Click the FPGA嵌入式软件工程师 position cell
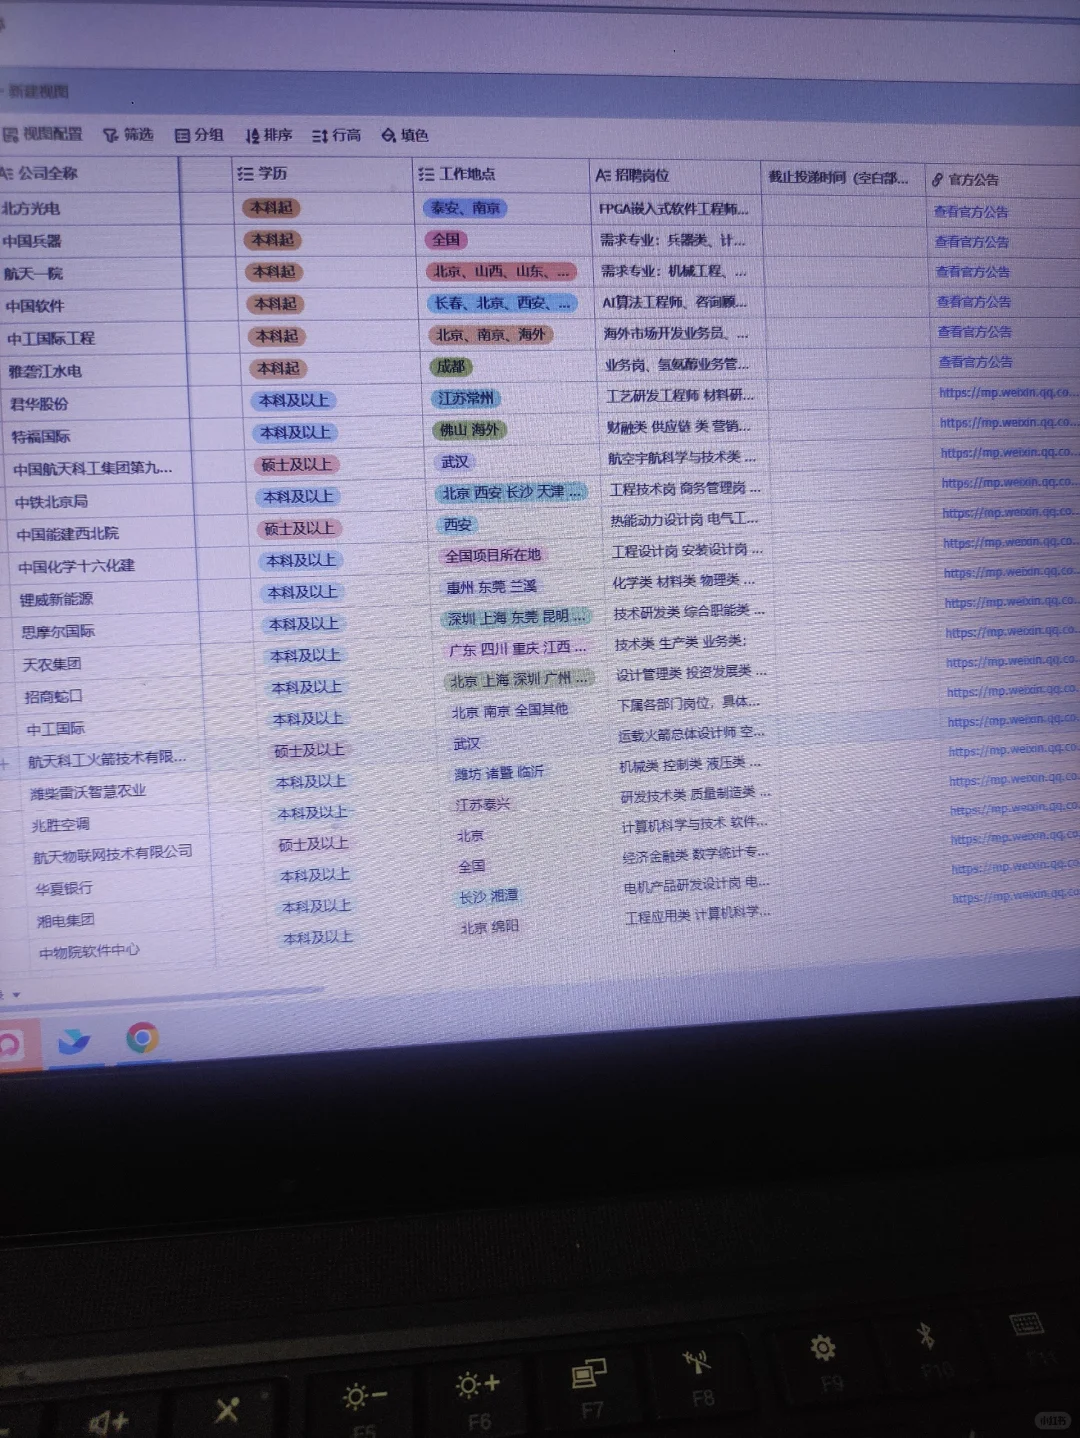This screenshot has height=1438, width=1080. click(673, 209)
